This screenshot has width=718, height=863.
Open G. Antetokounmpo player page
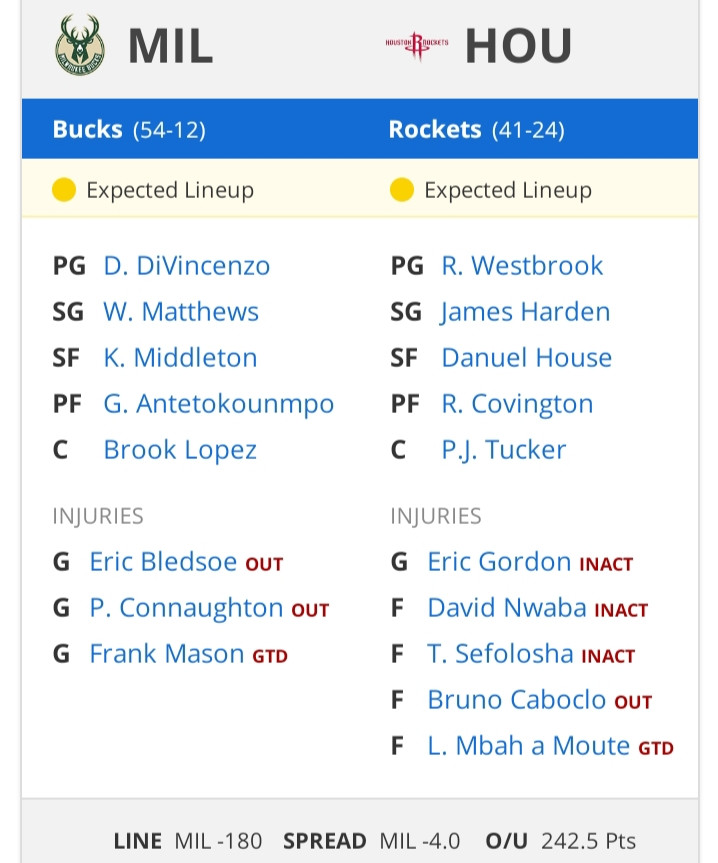click(x=218, y=404)
